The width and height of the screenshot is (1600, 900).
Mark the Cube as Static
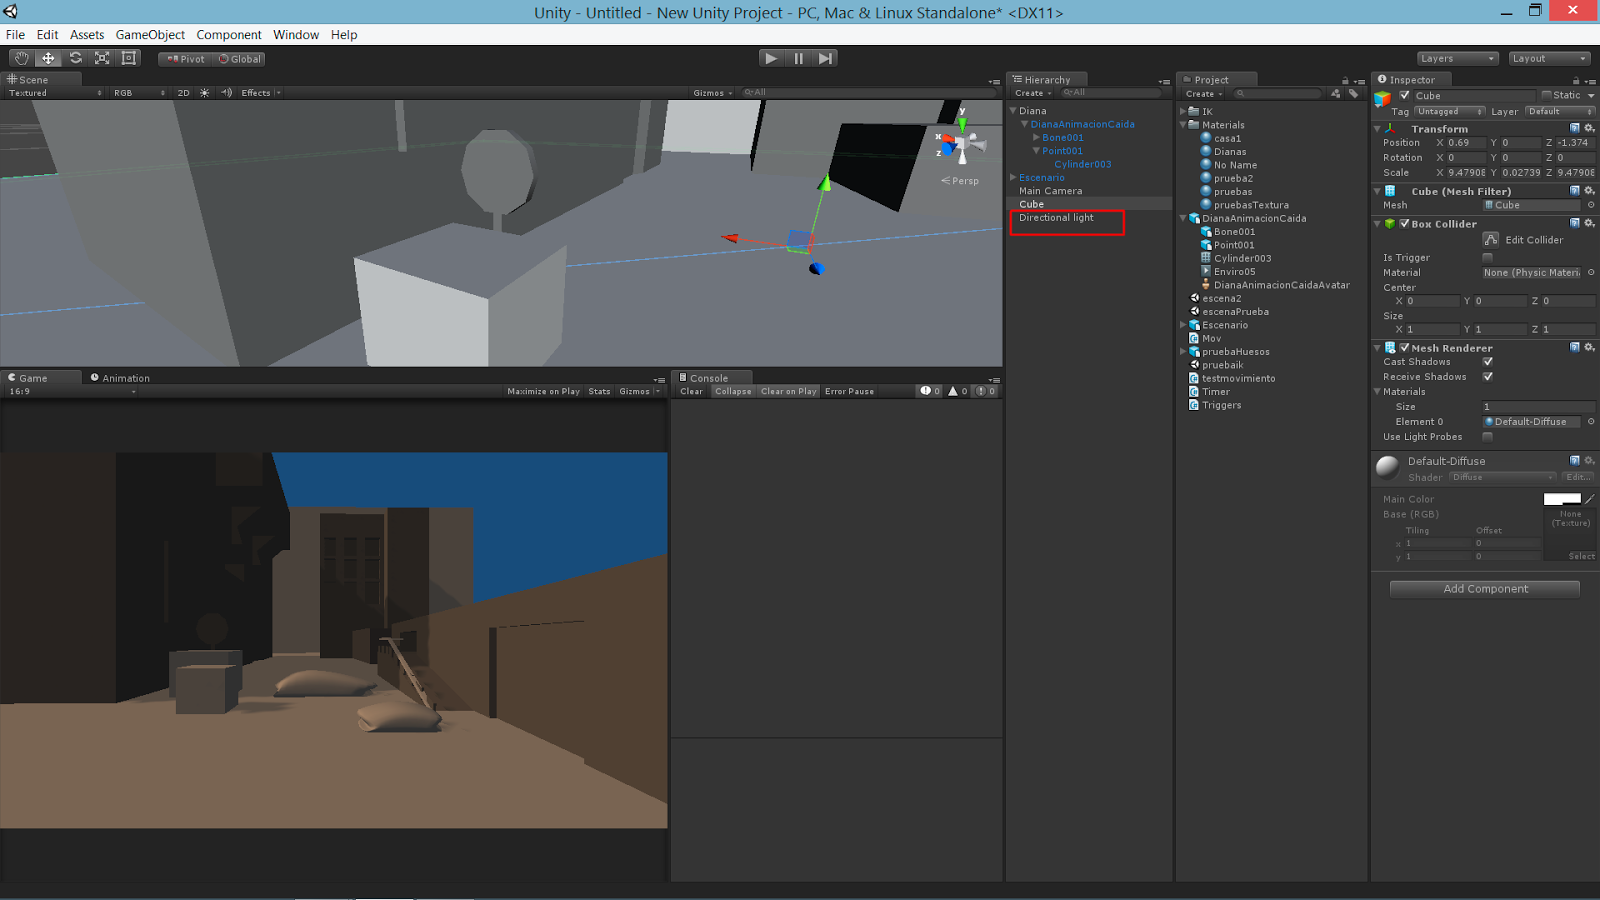[x=1545, y=95]
